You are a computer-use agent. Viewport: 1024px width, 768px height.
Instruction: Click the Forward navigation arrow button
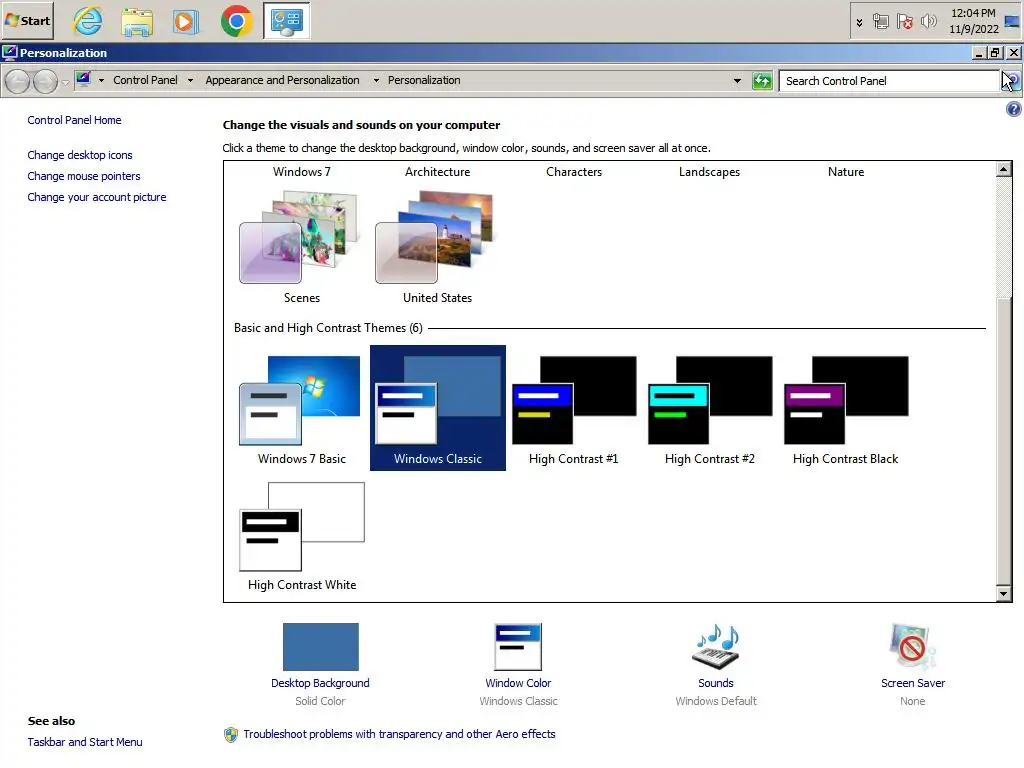45,81
